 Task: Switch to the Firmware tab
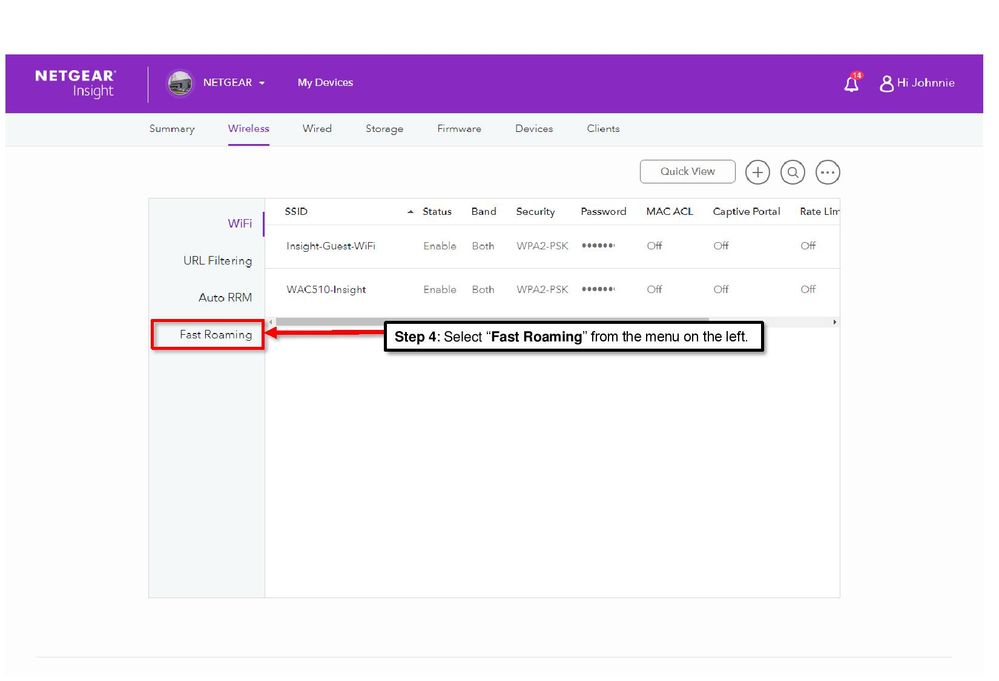(459, 129)
